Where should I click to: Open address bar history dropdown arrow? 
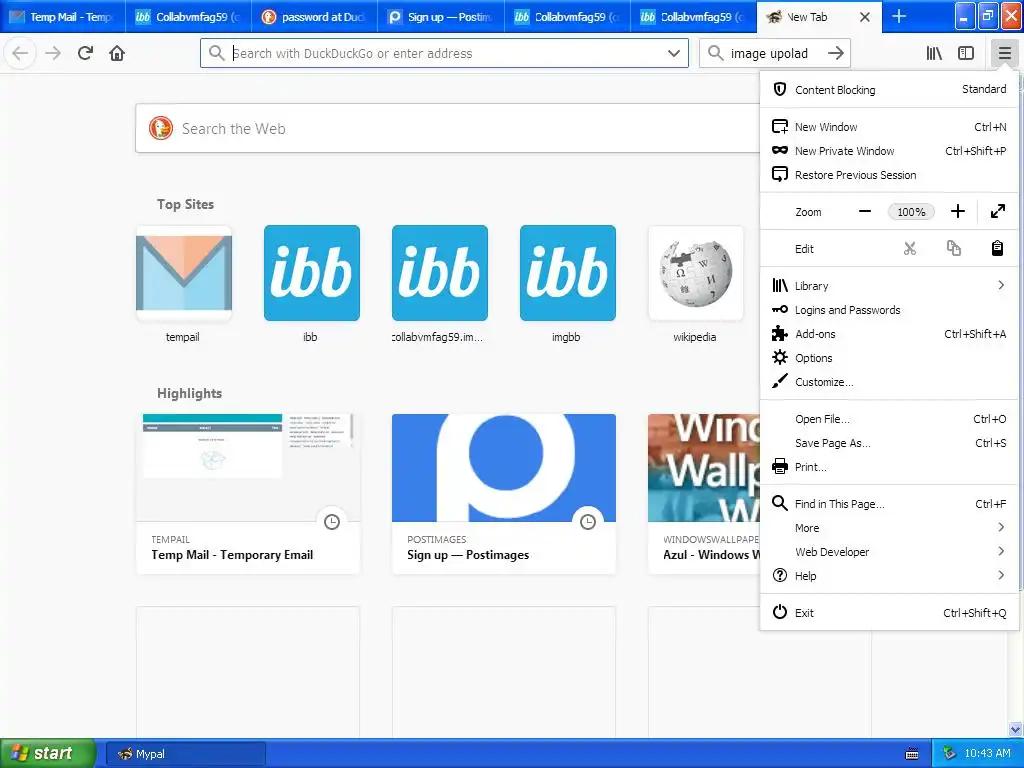[674, 53]
